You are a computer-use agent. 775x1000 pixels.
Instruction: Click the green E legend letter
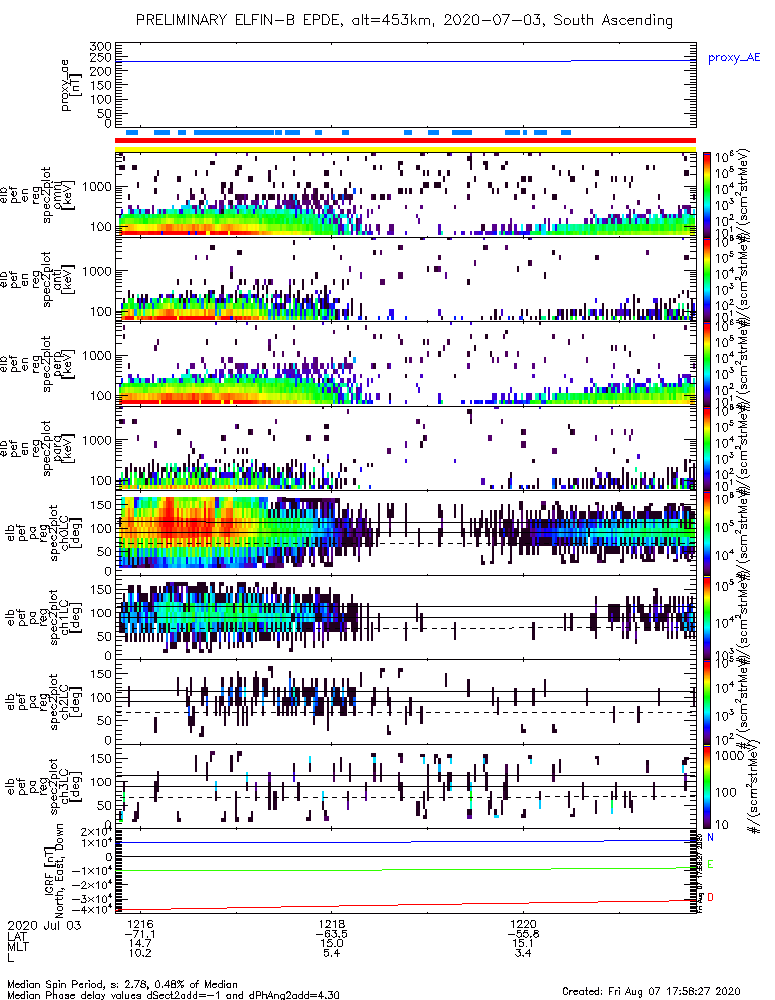(711, 865)
